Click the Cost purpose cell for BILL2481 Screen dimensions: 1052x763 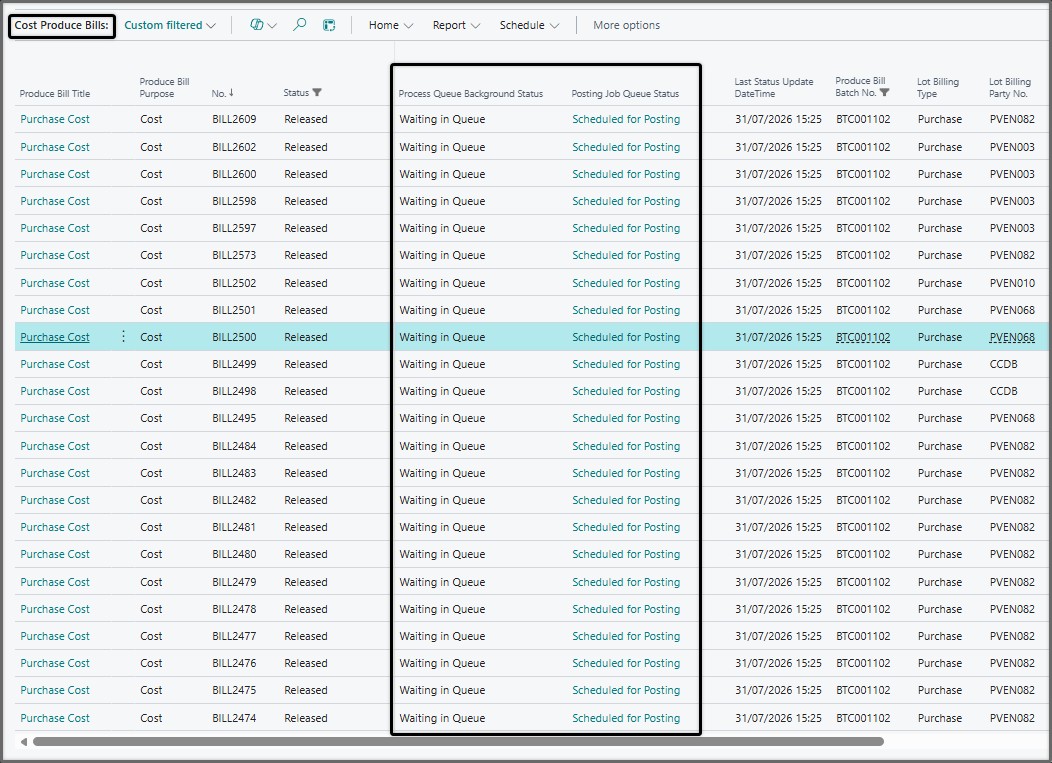pos(151,527)
